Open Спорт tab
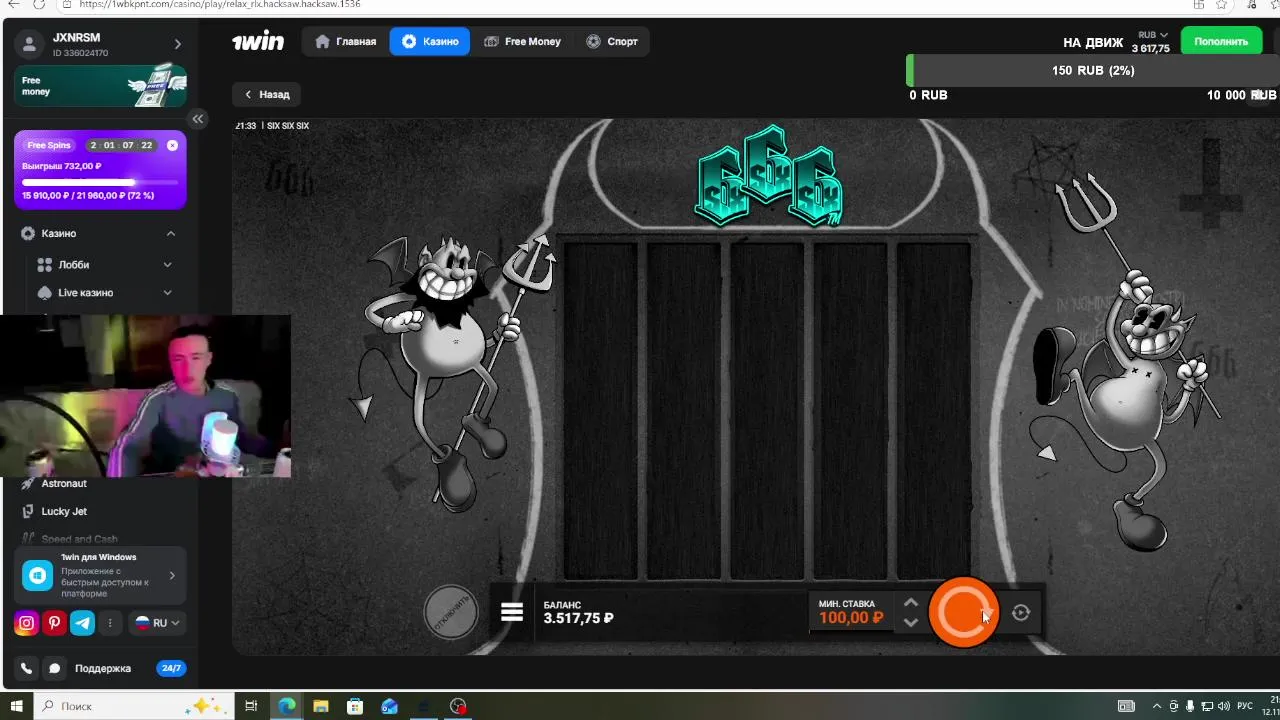 612,41
